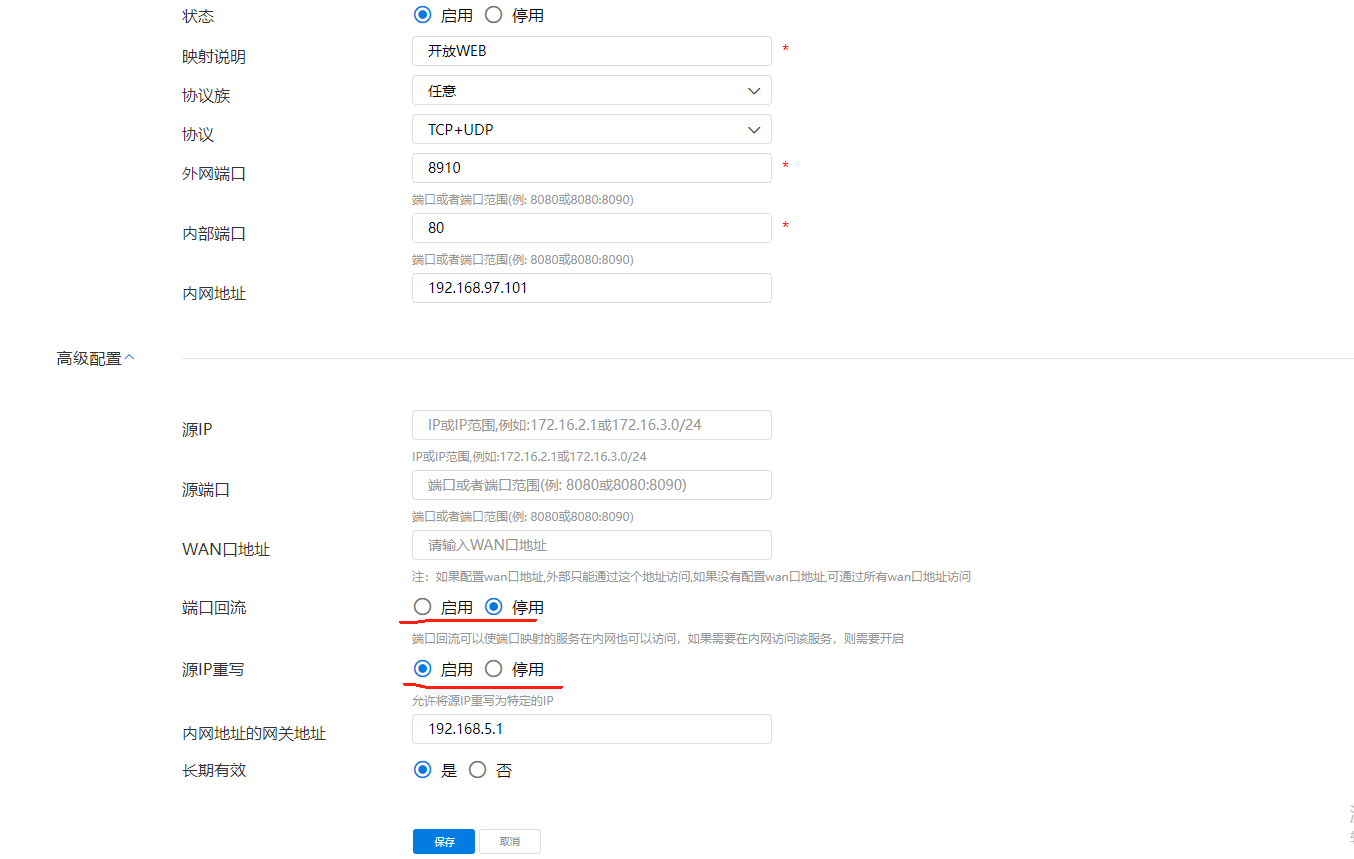Select the 启用 radio for 状态
This screenshot has width=1354, height=859.
point(423,15)
